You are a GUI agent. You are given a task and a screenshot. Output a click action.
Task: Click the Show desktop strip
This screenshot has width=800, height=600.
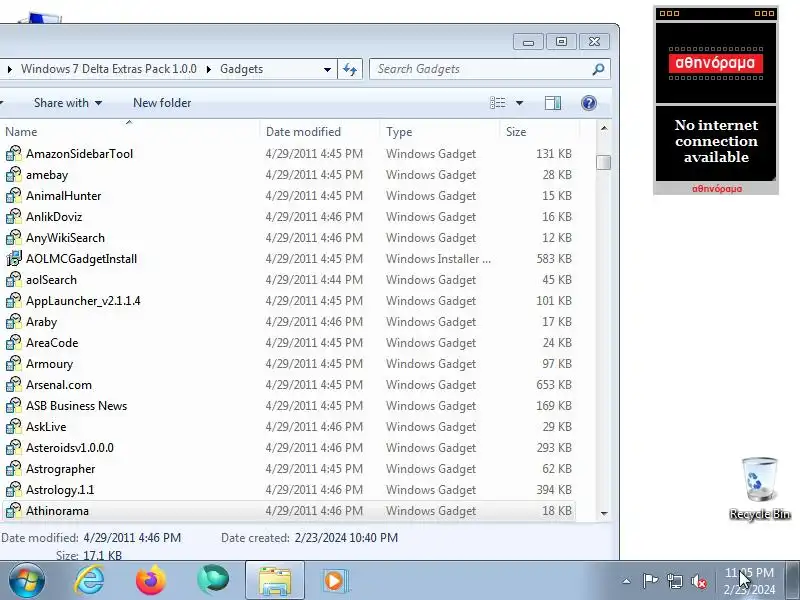pyautogui.click(x=792, y=581)
